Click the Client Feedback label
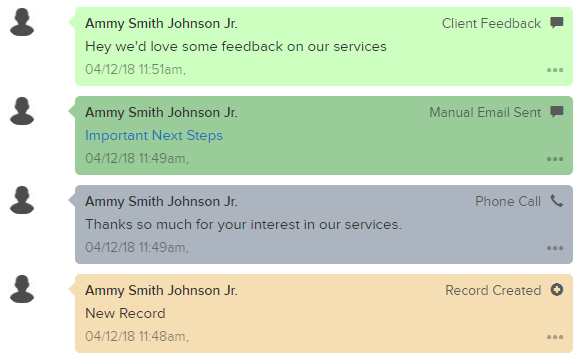The image size is (581, 361). [491, 23]
